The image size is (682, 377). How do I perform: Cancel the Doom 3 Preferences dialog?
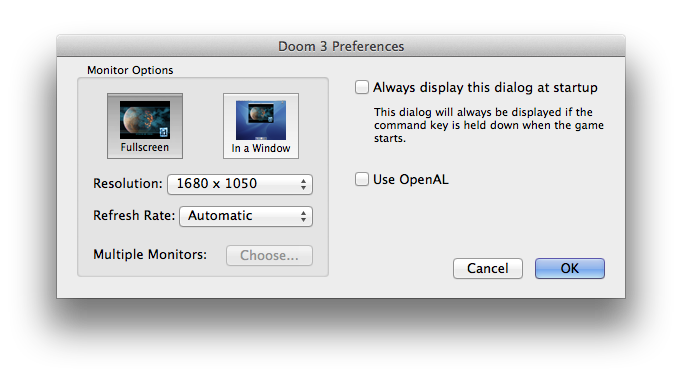pyautogui.click(x=488, y=268)
